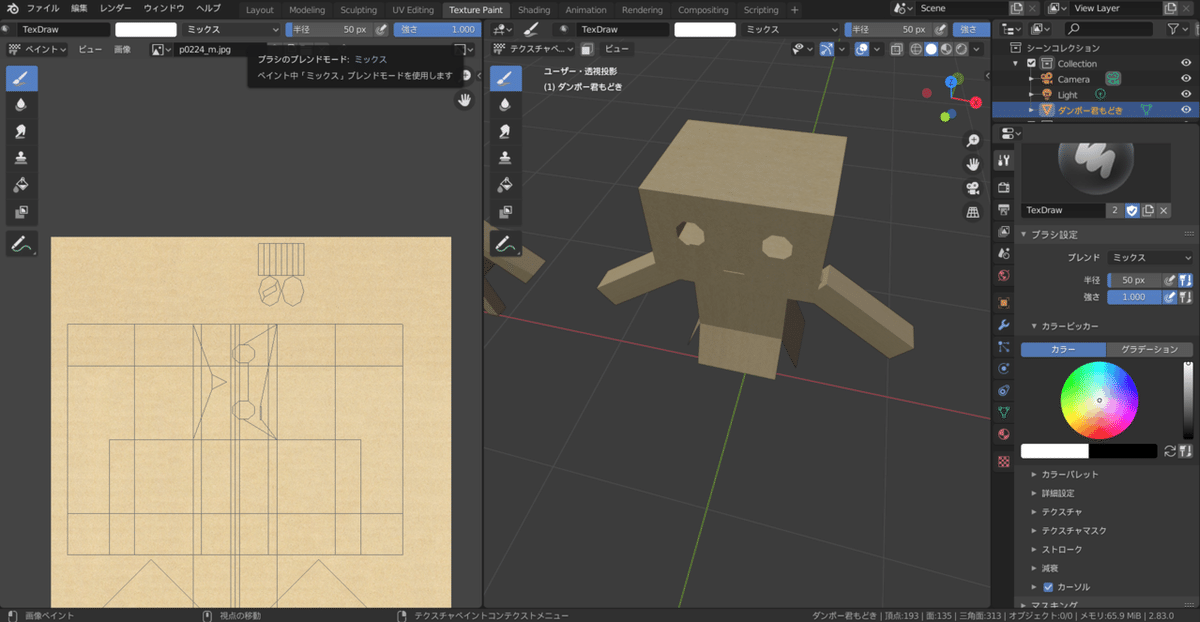This screenshot has width=1200, height=622.
Task: Select the Soften tool in image editor
Action: (21, 104)
